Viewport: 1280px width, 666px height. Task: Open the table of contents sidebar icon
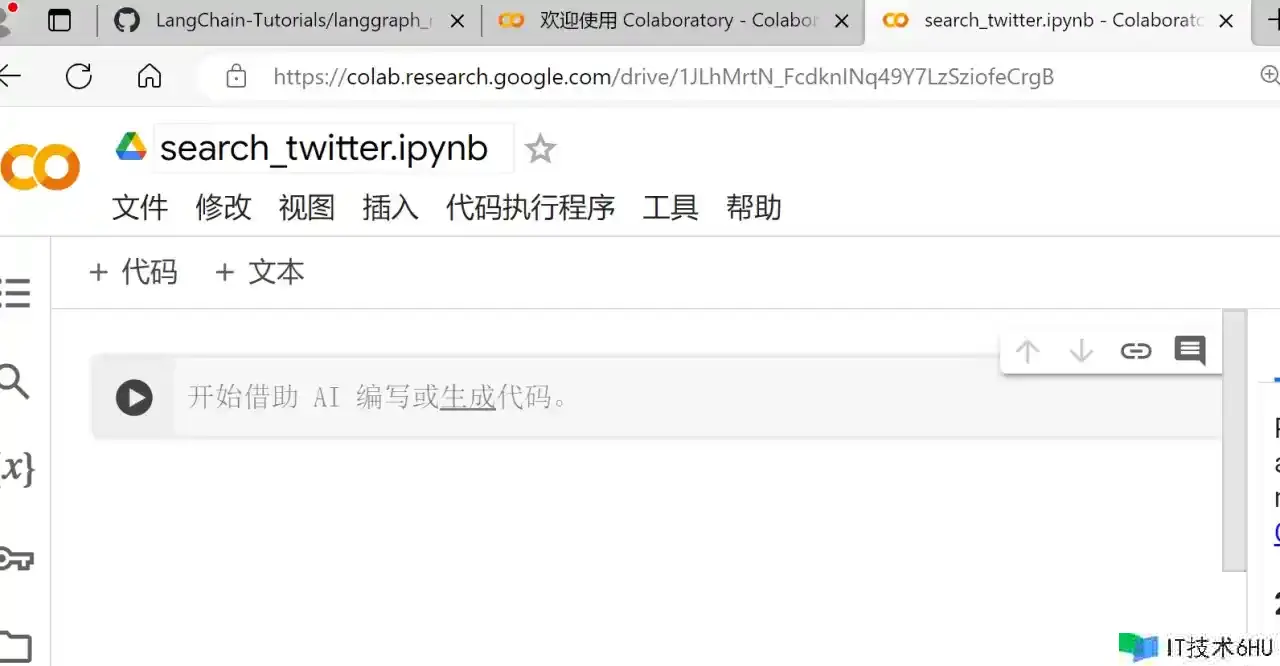(15, 293)
